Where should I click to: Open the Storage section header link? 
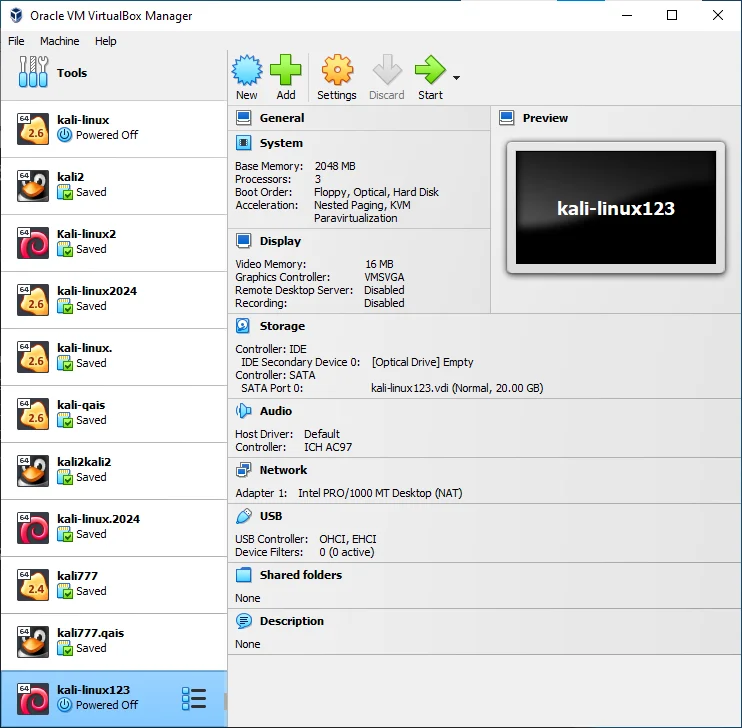(x=282, y=326)
